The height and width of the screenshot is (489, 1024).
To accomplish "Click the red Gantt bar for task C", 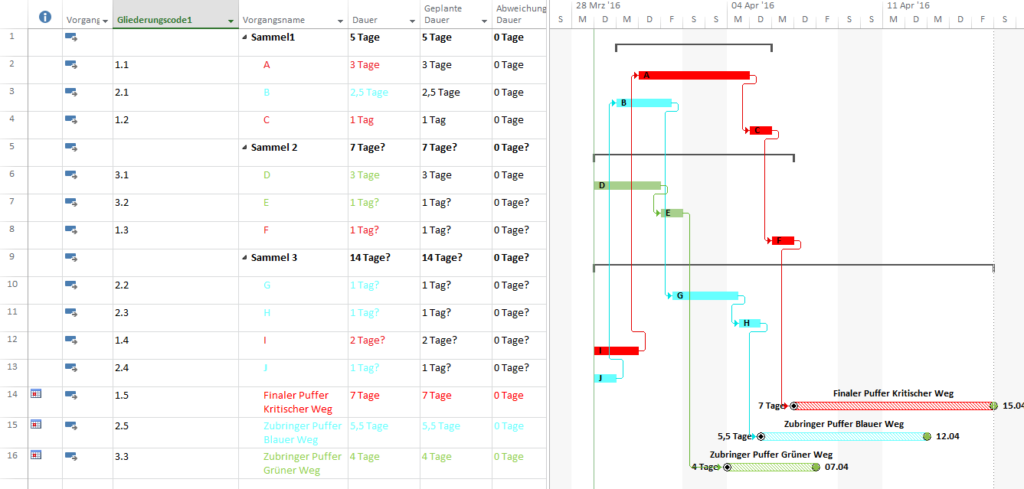I will tap(761, 131).
